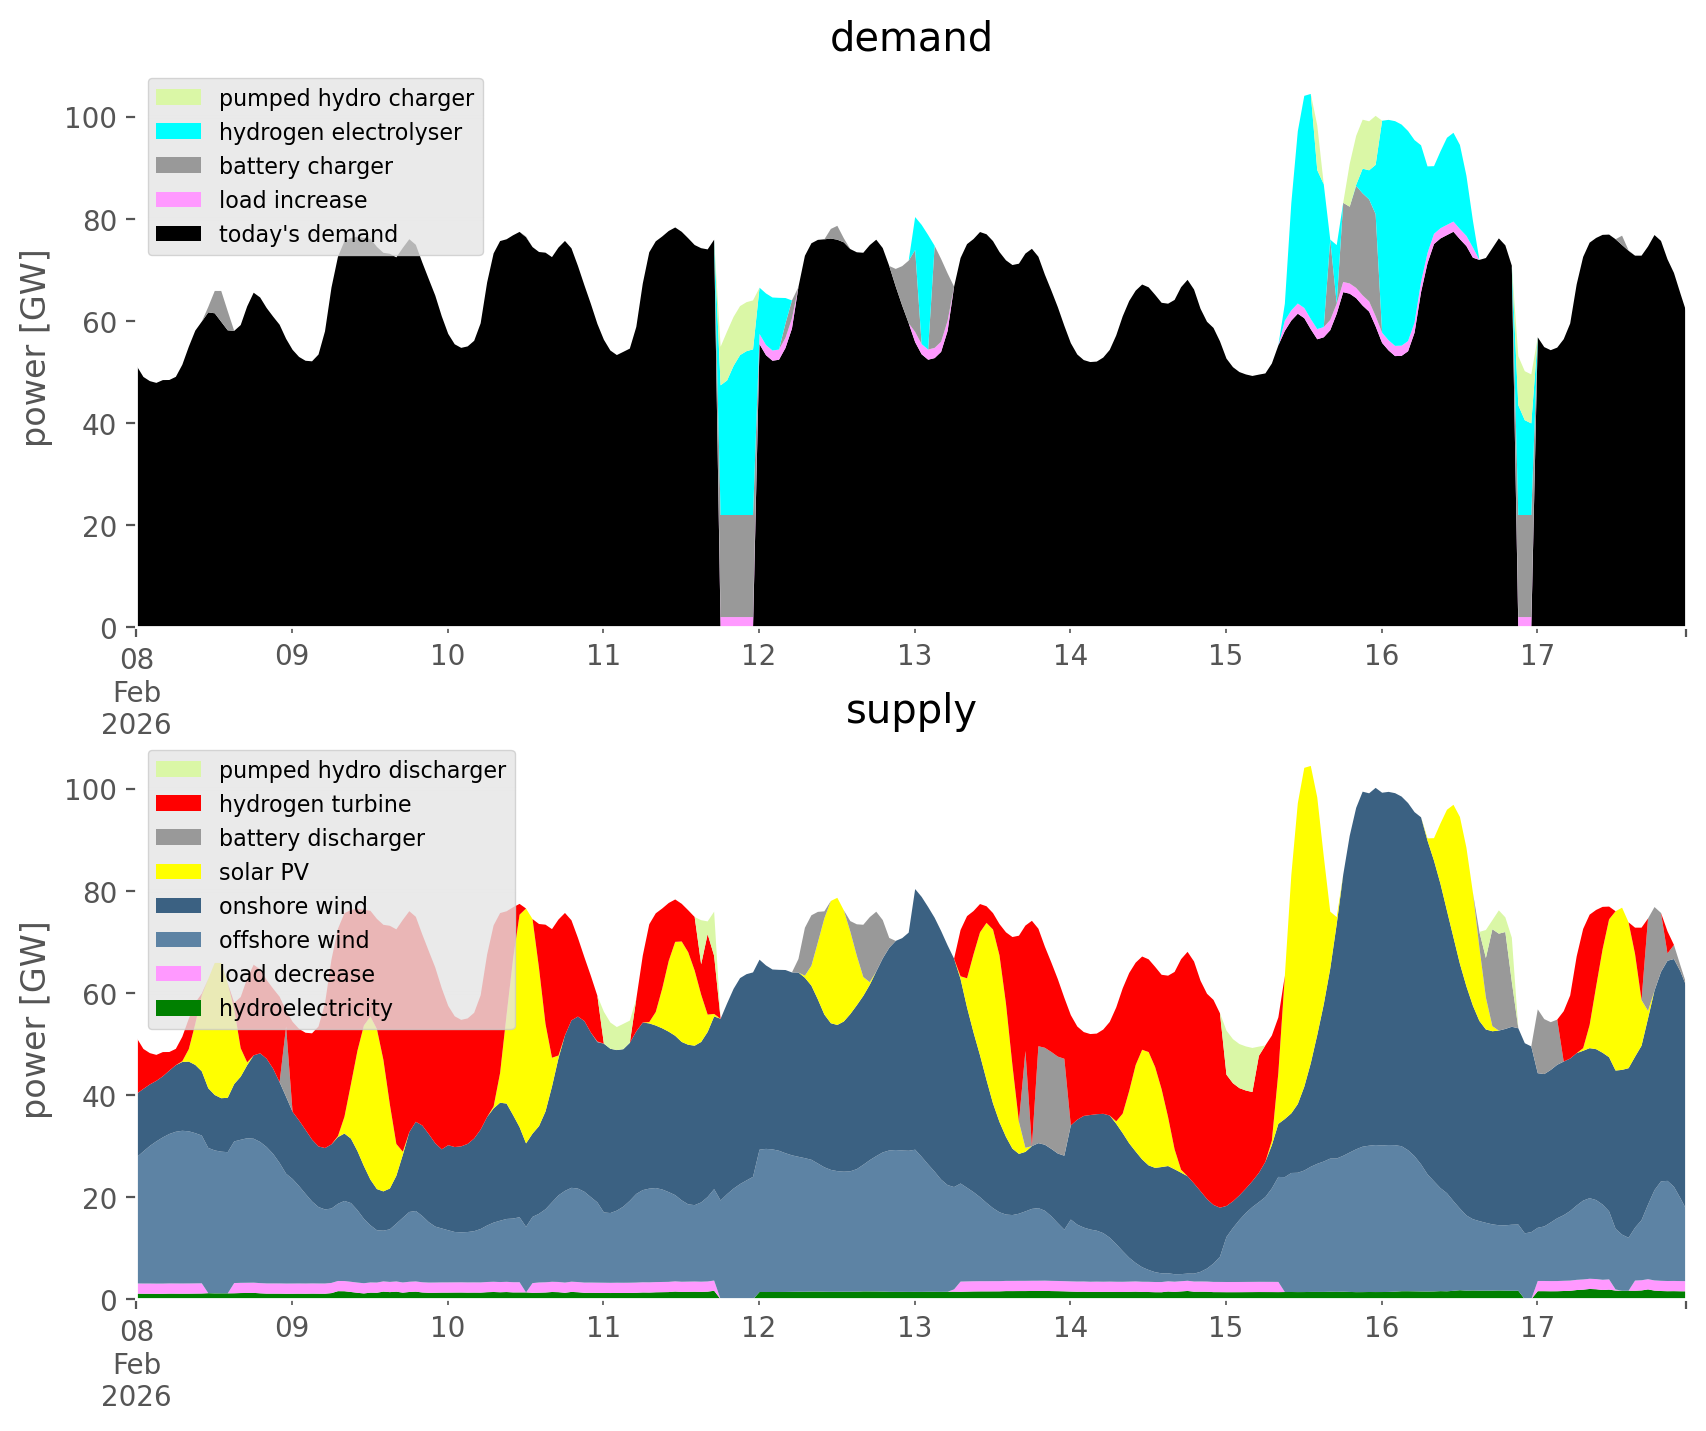
Task: Click the 12 date tick on demand chart
Action: click(x=759, y=656)
